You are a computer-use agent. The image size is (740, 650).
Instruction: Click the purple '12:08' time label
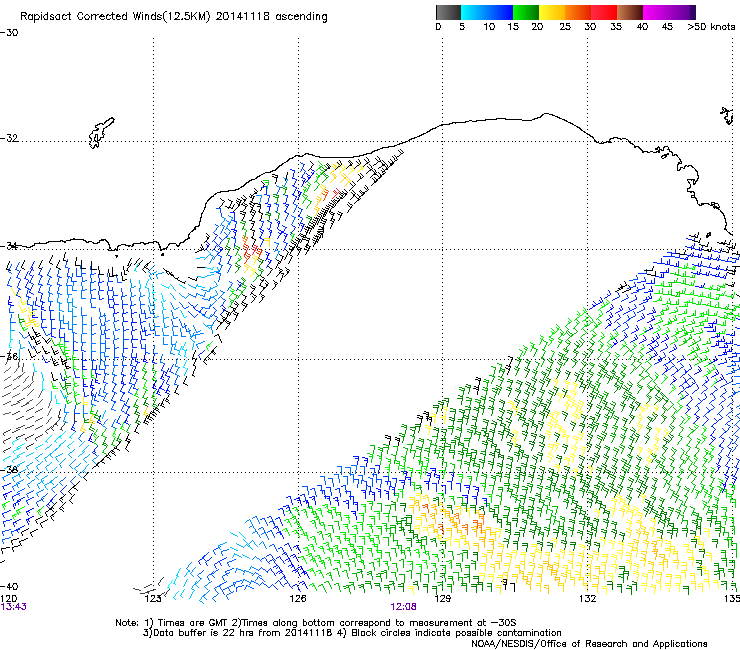click(404, 607)
